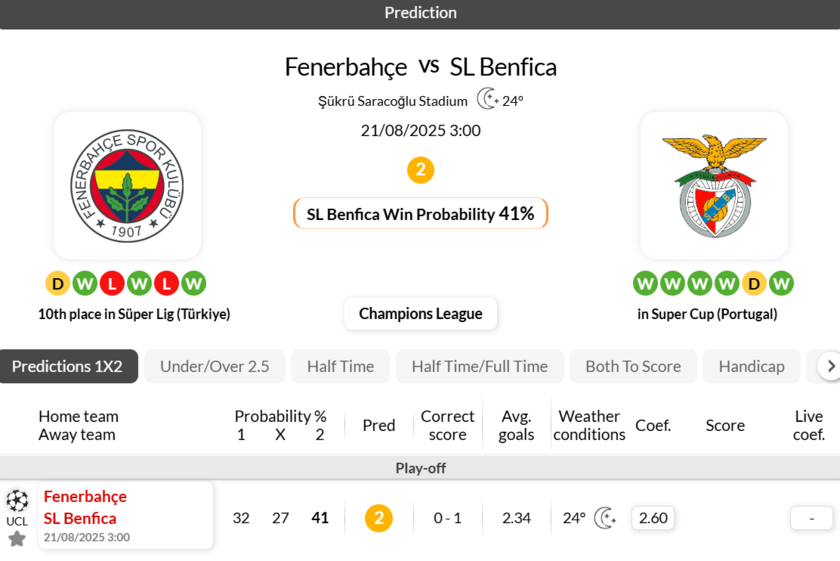Click the SL Benfica eagle crest logo
The width and height of the screenshot is (840, 561).
click(x=713, y=186)
